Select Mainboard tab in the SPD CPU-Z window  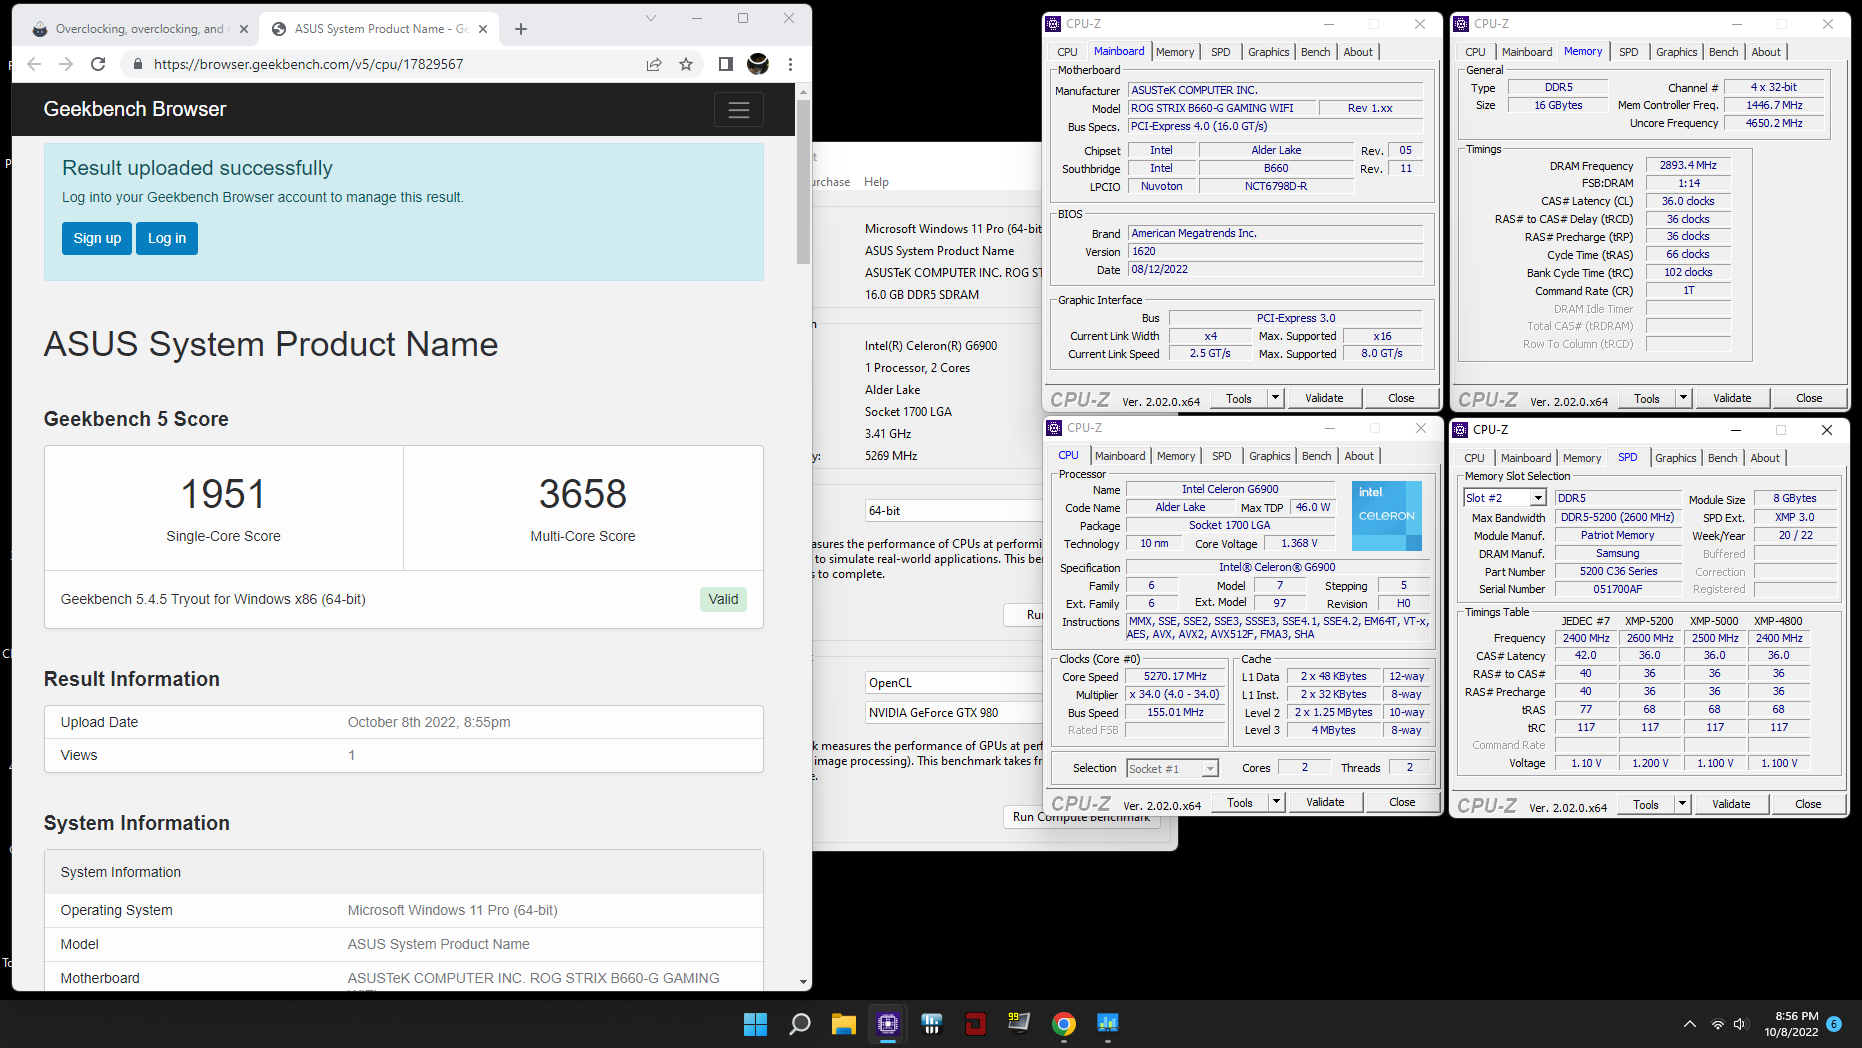1526,458
